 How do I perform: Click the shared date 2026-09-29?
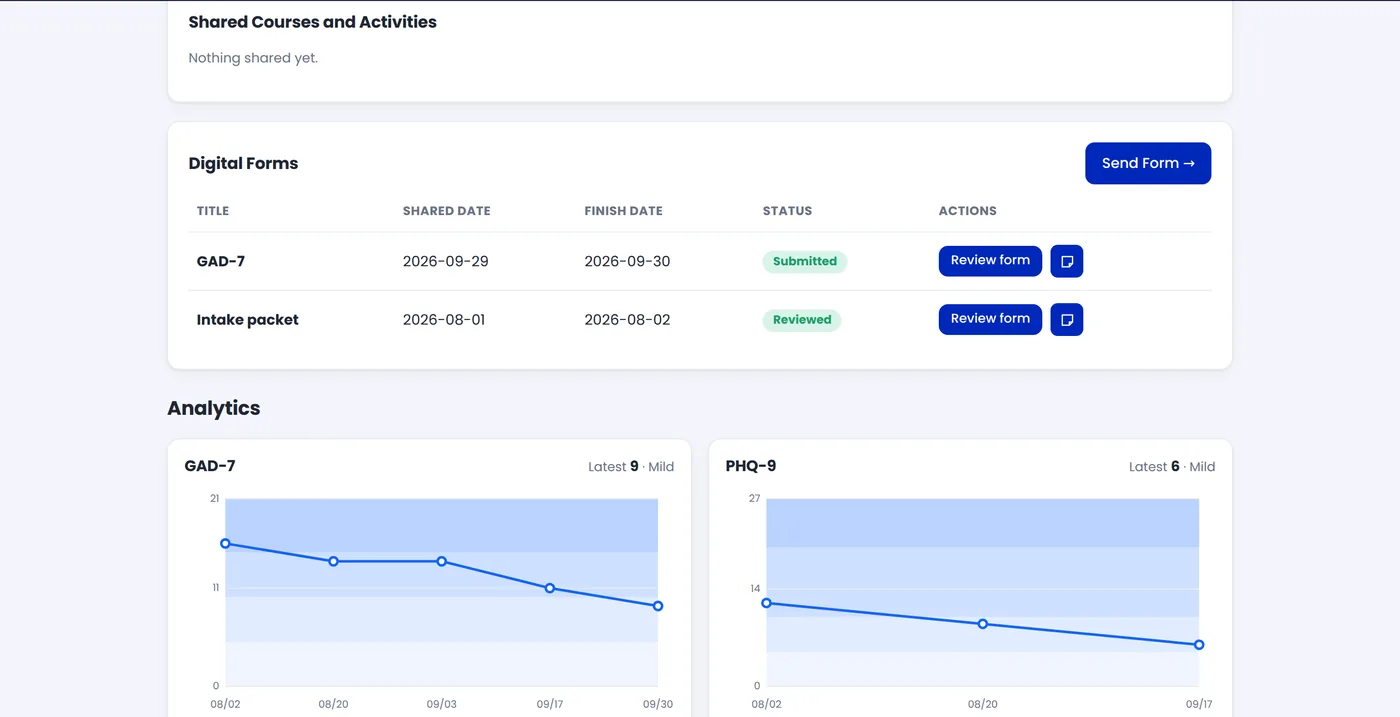446,262
